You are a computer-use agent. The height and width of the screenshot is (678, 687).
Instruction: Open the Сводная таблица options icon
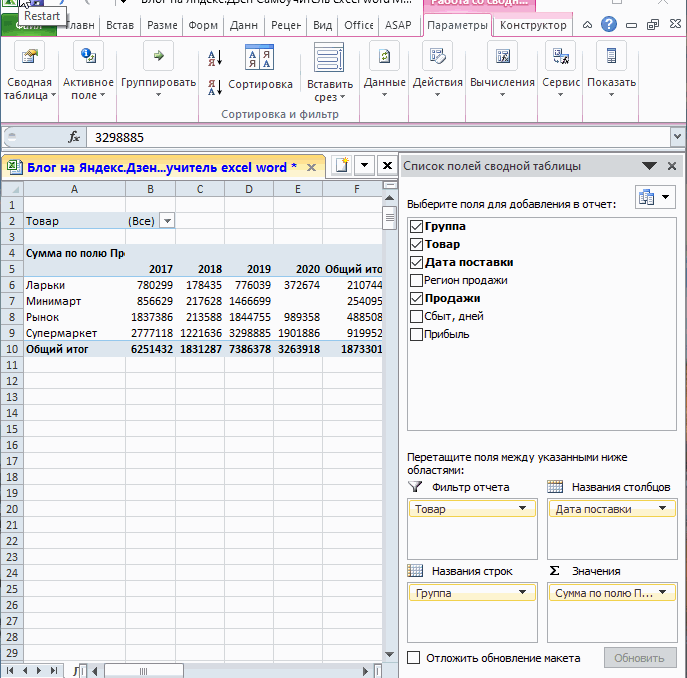coord(29,56)
